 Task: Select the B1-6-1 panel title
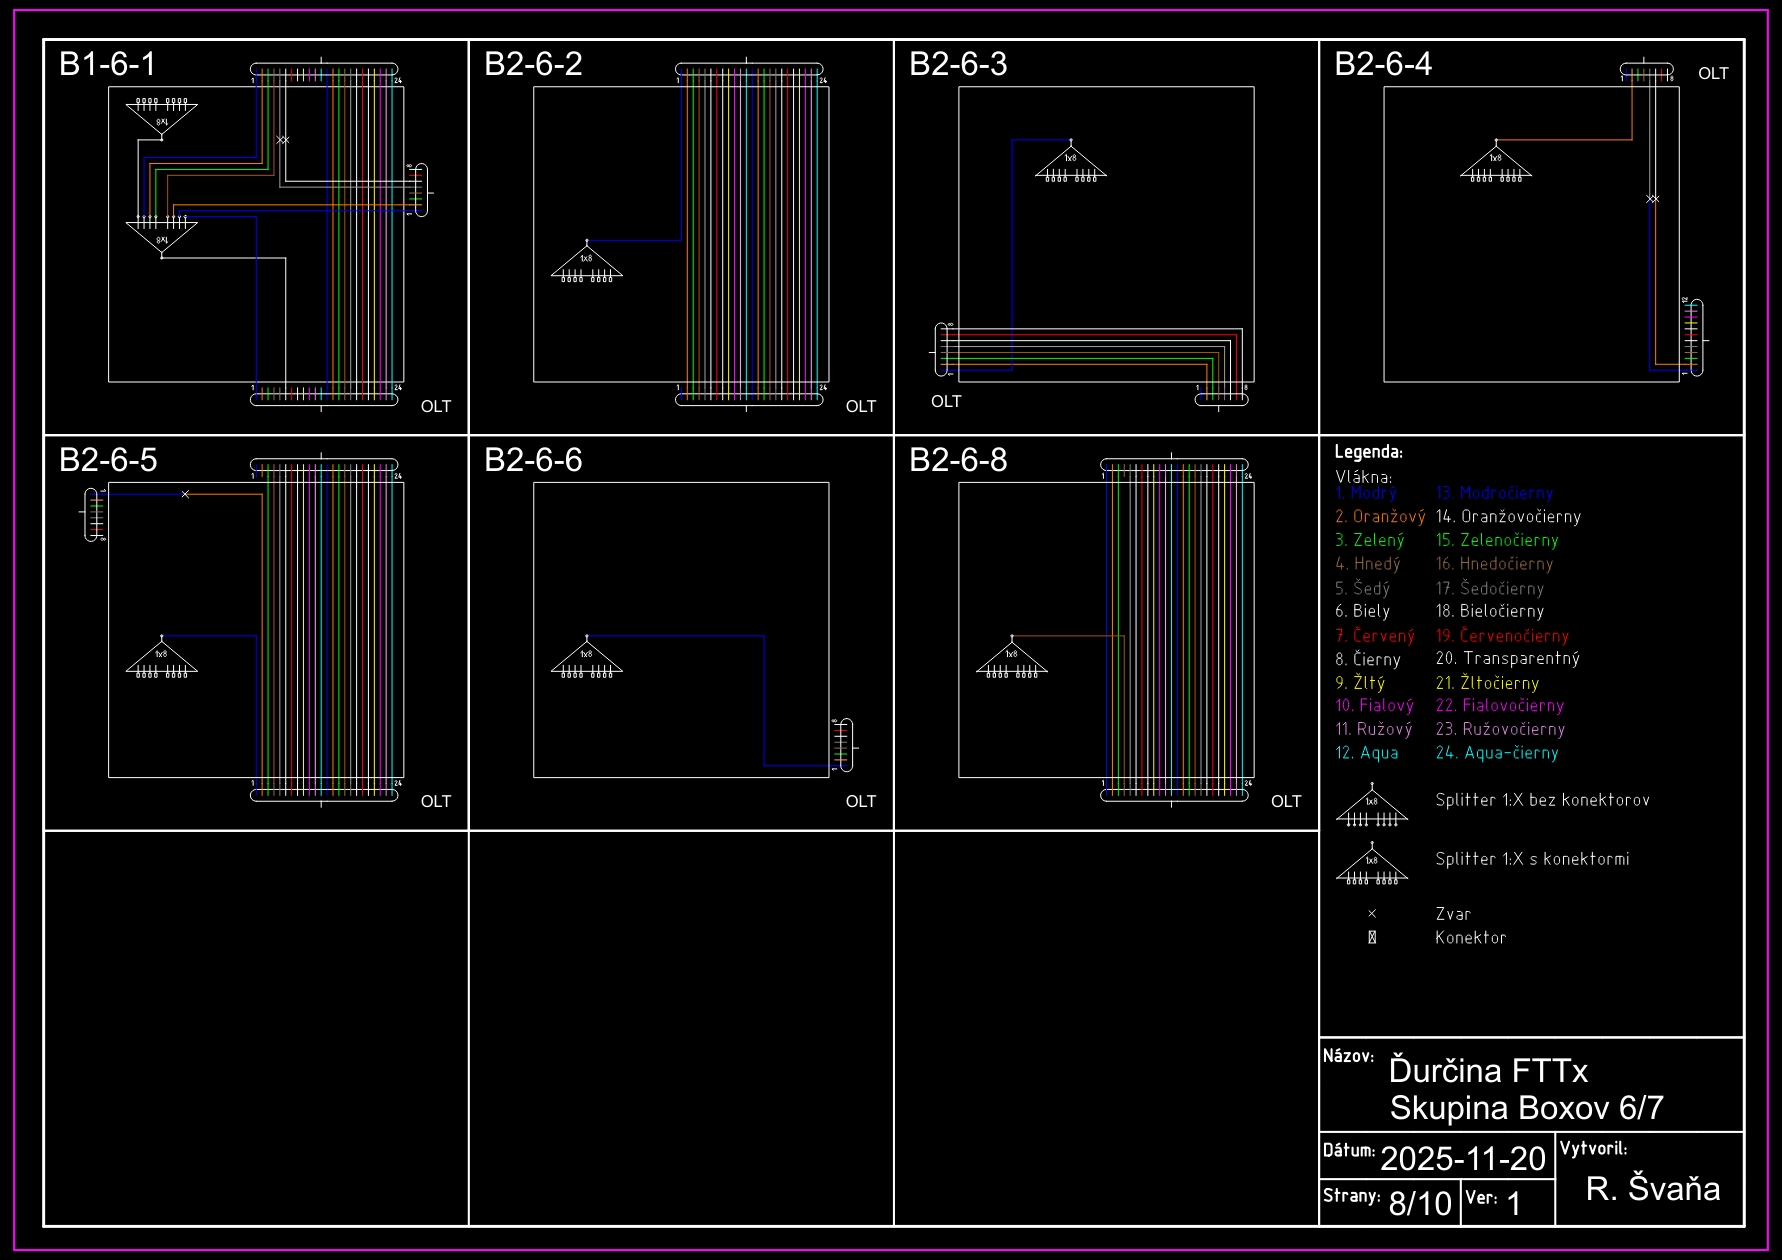[108, 64]
